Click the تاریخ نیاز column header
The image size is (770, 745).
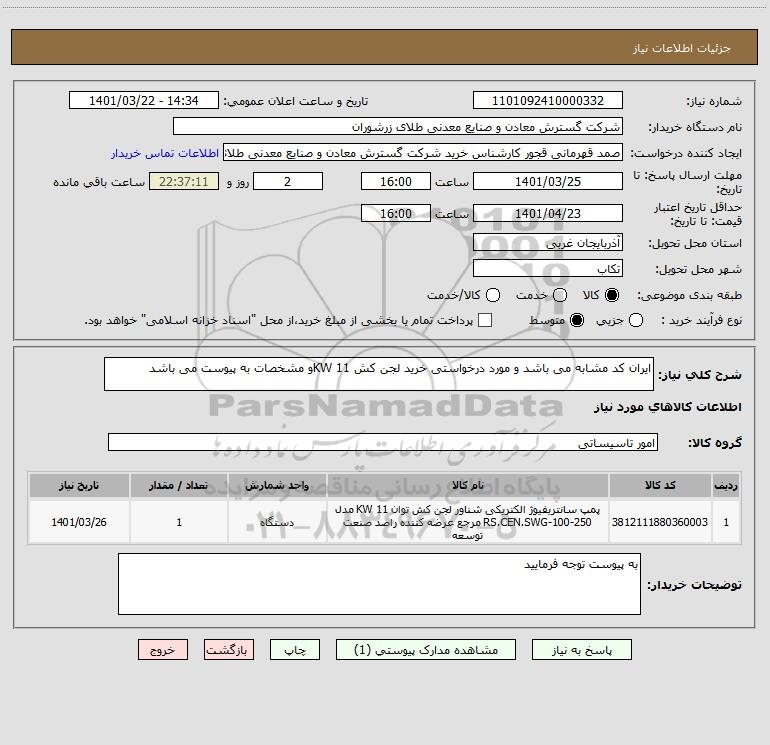point(79,485)
